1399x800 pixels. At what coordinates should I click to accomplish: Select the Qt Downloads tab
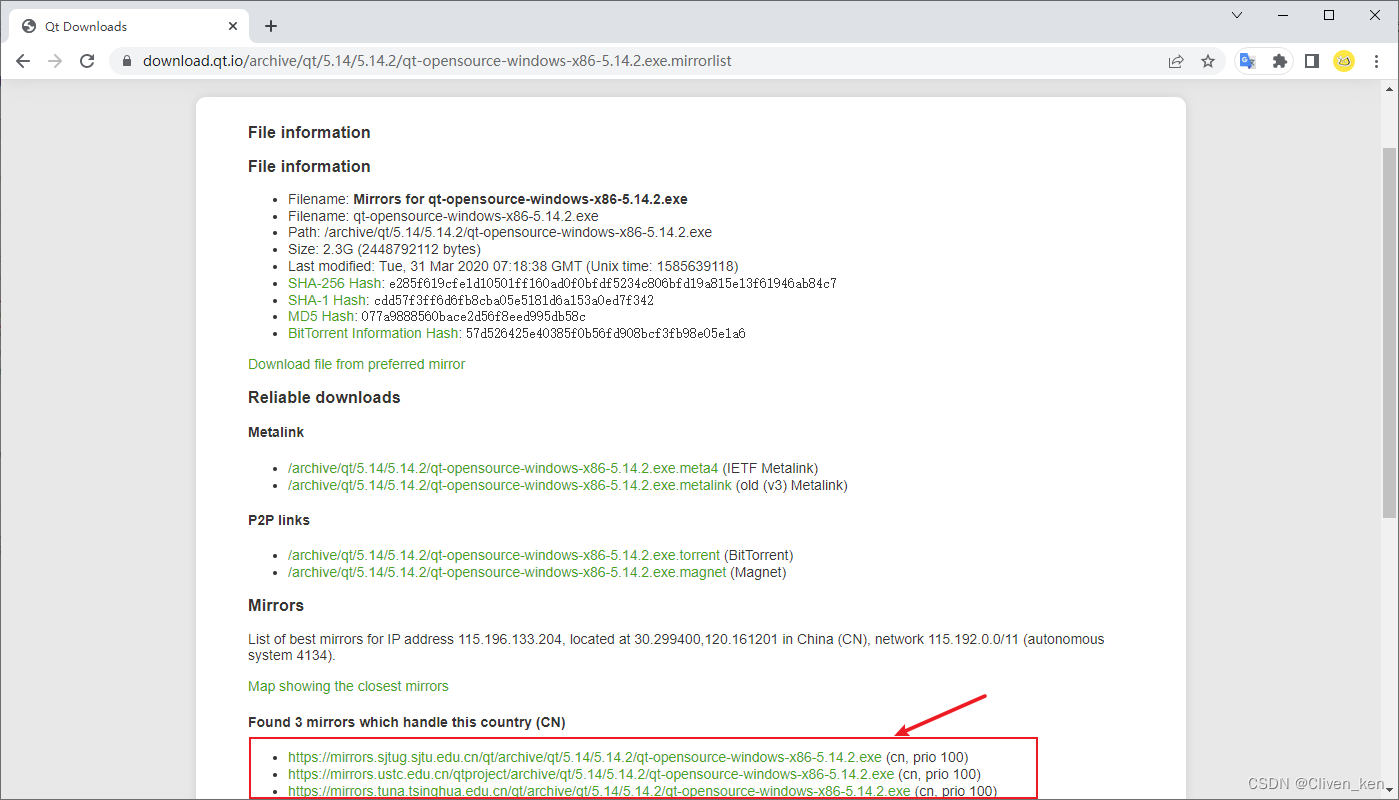(128, 26)
